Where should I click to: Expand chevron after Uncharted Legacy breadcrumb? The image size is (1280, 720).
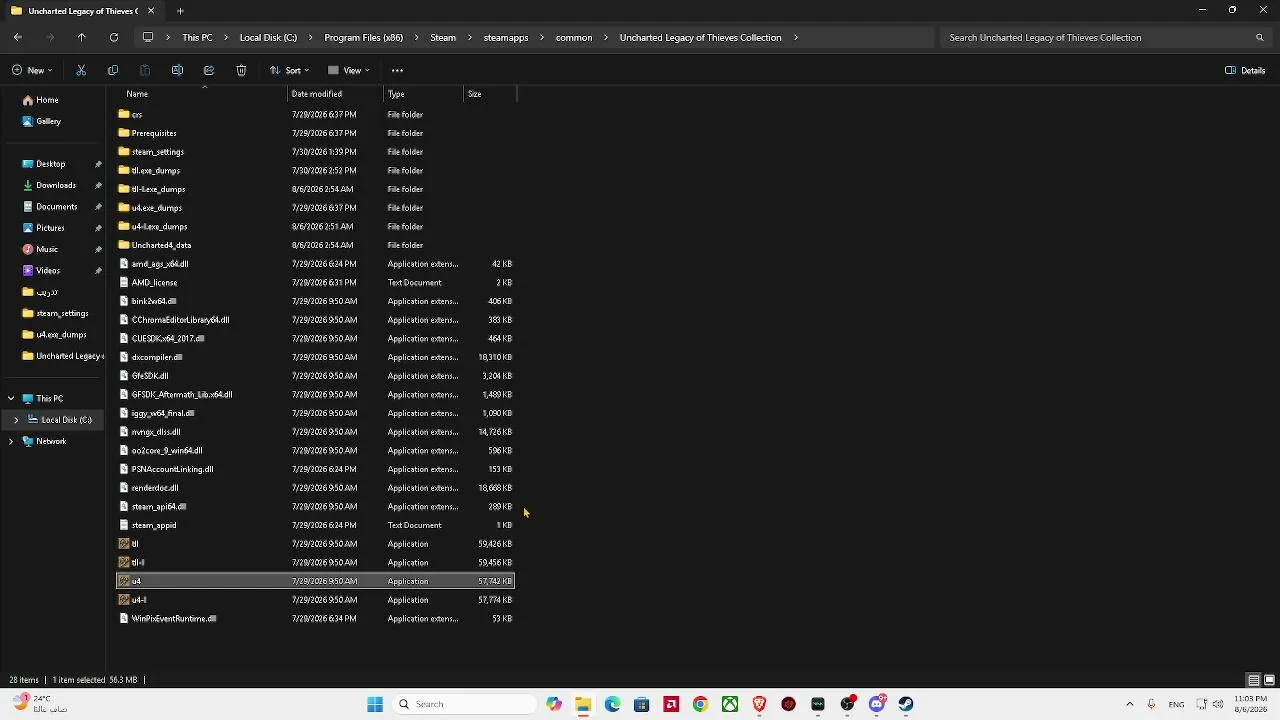coord(796,37)
